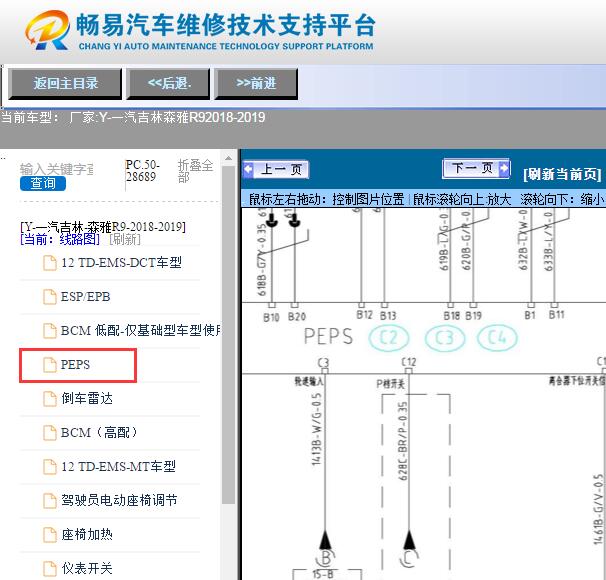
Task: Click document icon beside 12 TD-EMS-MT车型
Action: click(49, 467)
